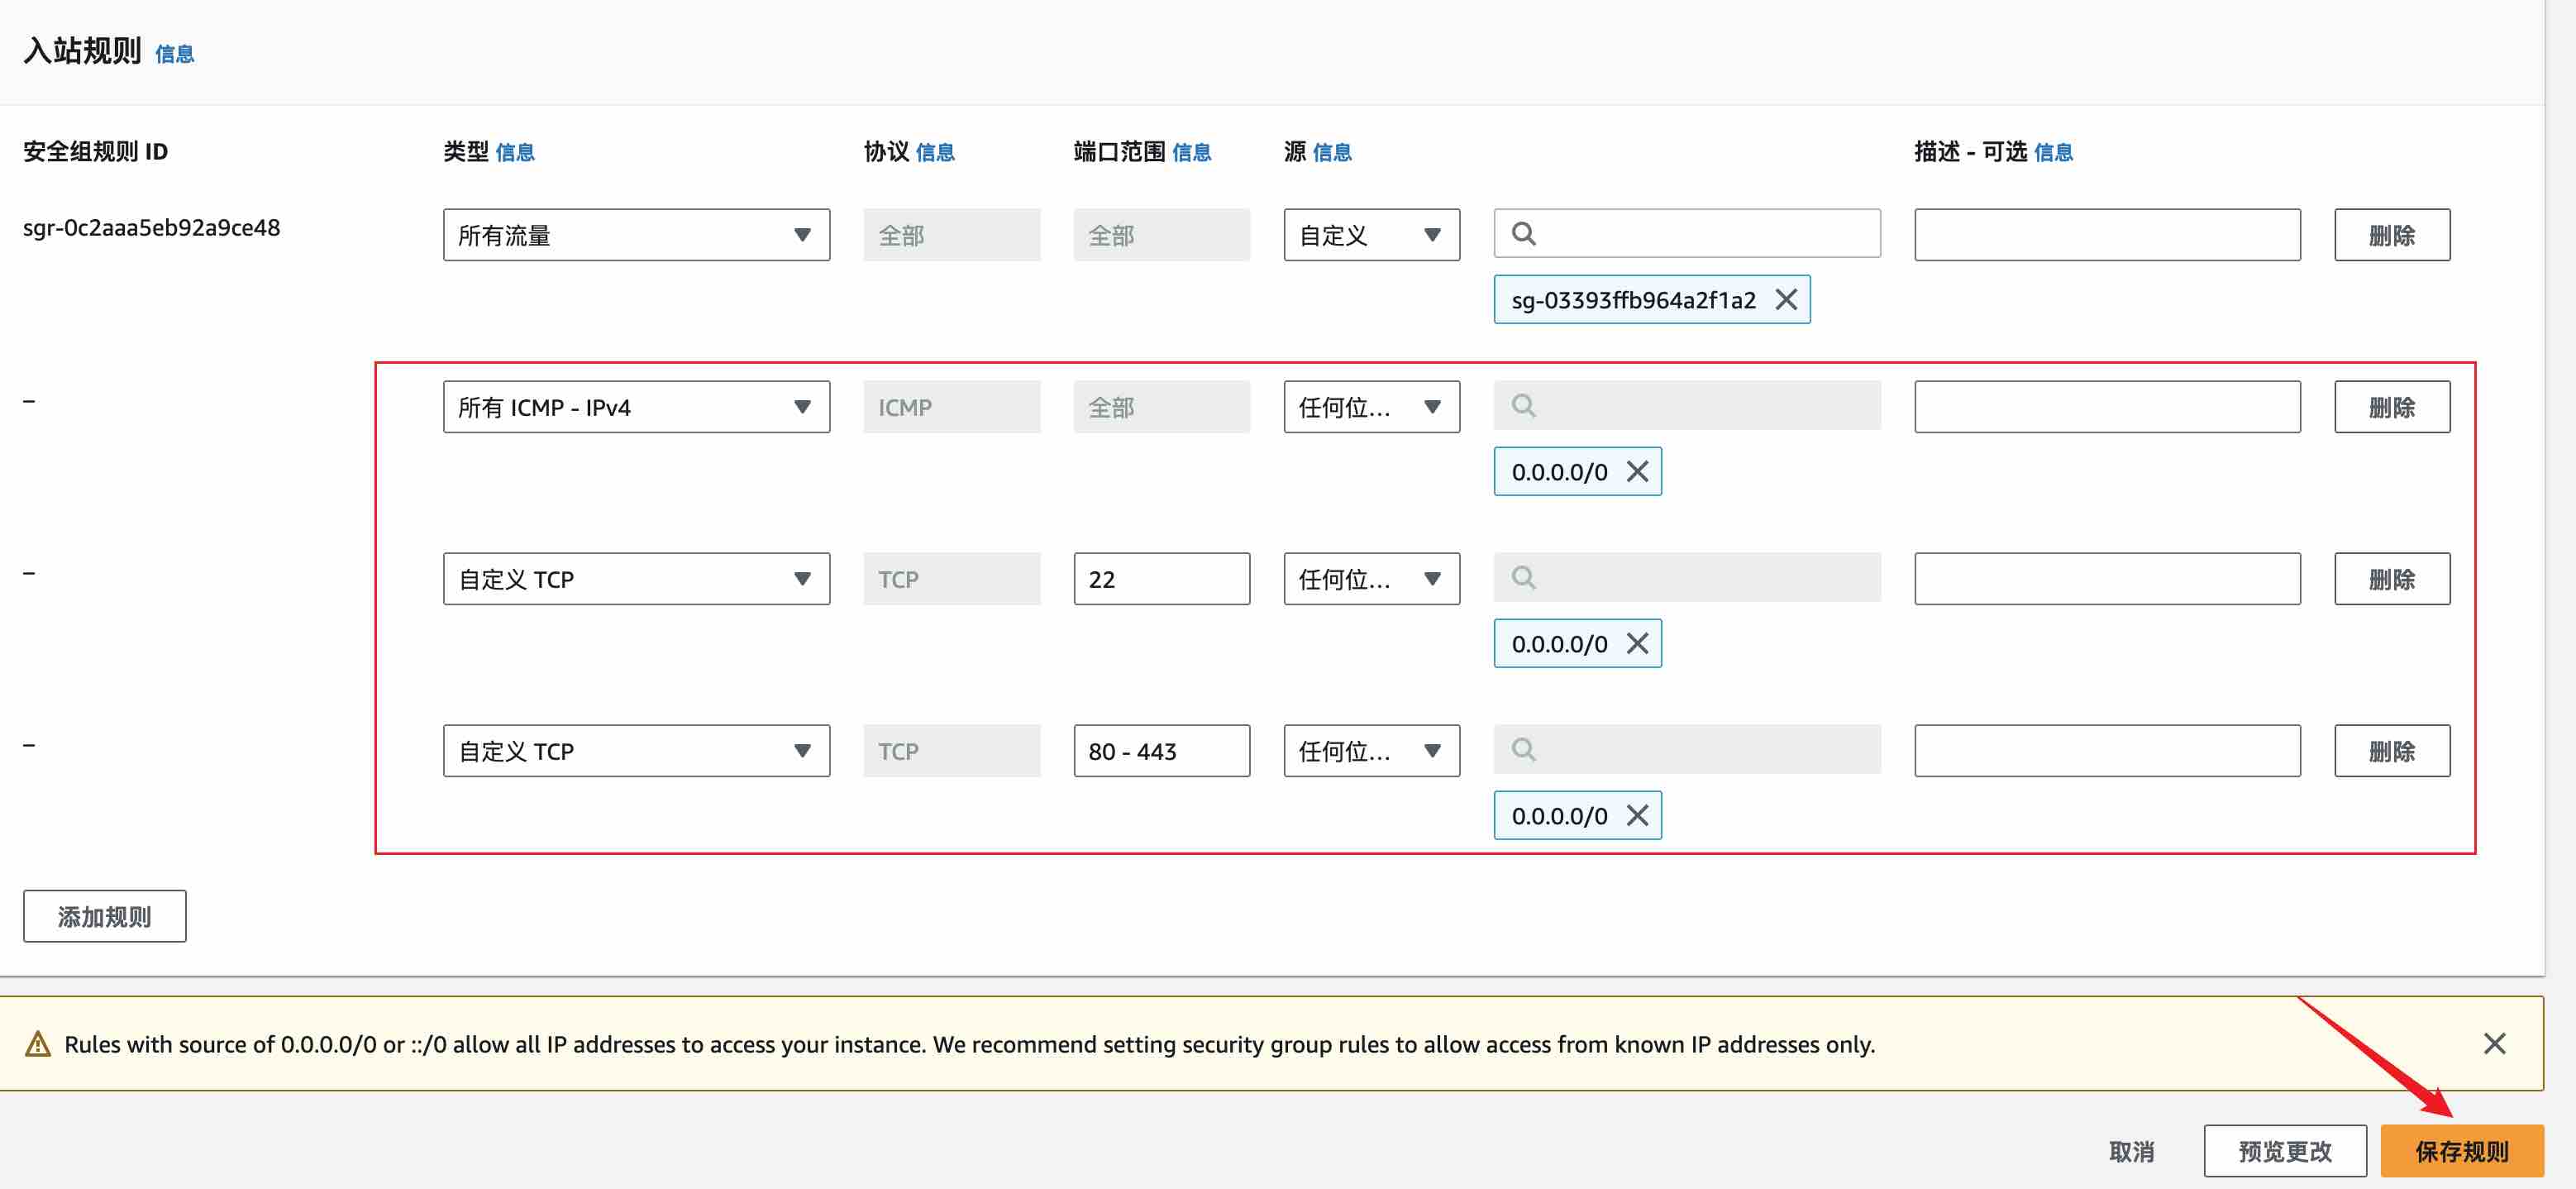Open 信息 link next to 协议

pos(935,152)
